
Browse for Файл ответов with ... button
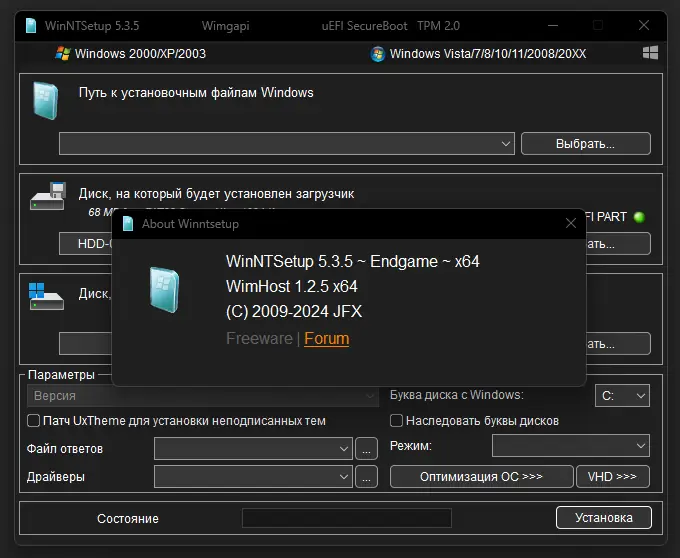(x=366, y=448)
